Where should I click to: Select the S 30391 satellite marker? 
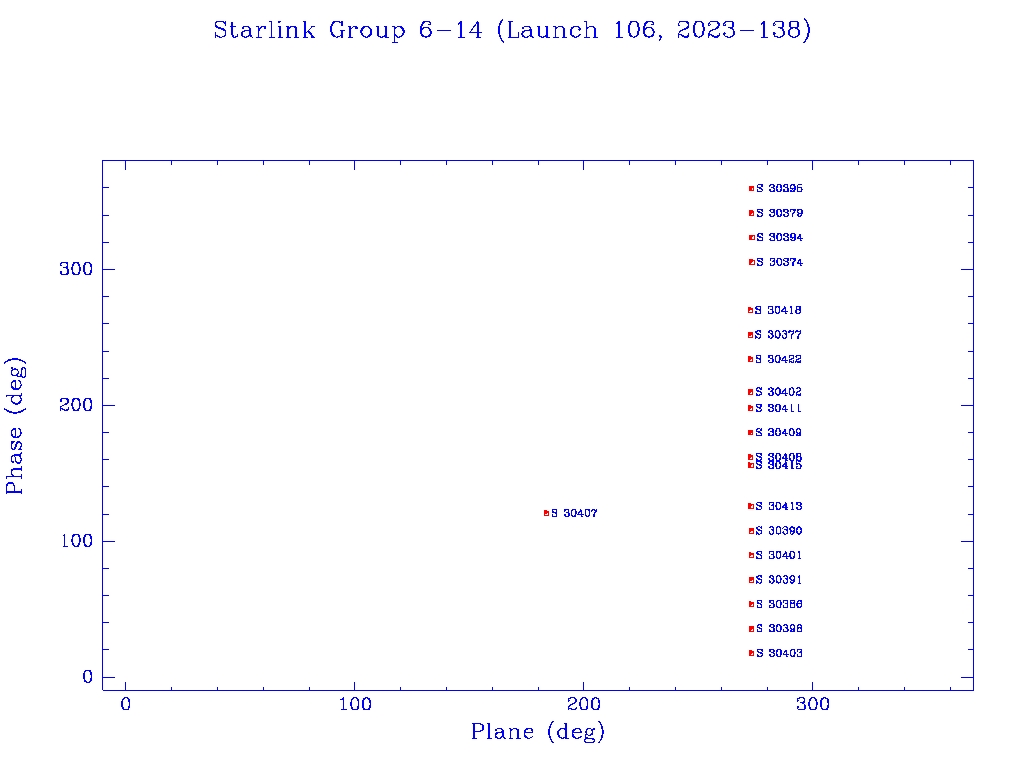coord(751,580)
